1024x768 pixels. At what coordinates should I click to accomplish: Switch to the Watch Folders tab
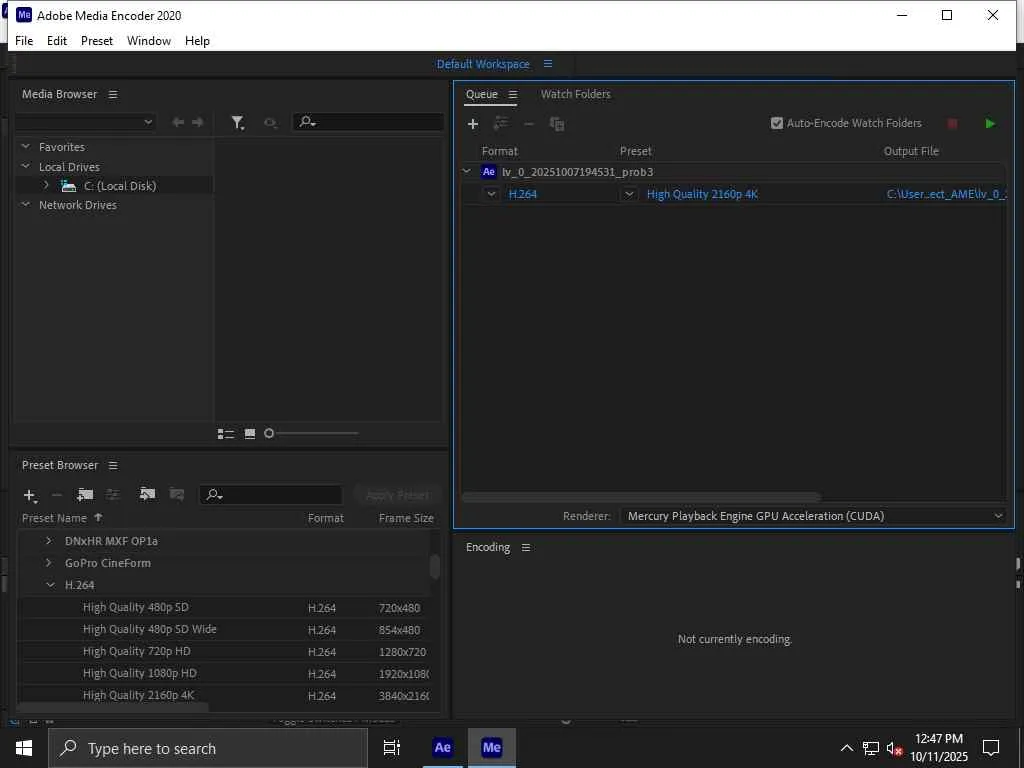point(575,95)
